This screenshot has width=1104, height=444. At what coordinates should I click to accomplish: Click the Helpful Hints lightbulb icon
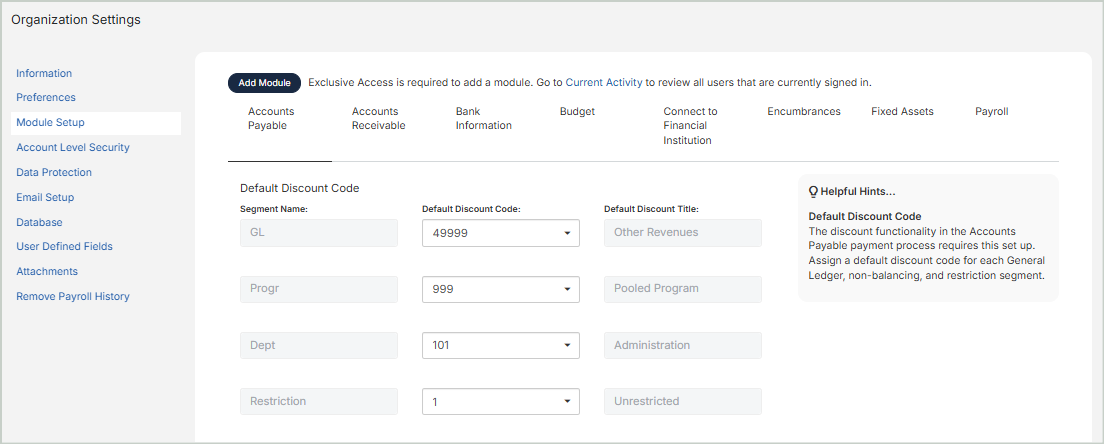813,192
